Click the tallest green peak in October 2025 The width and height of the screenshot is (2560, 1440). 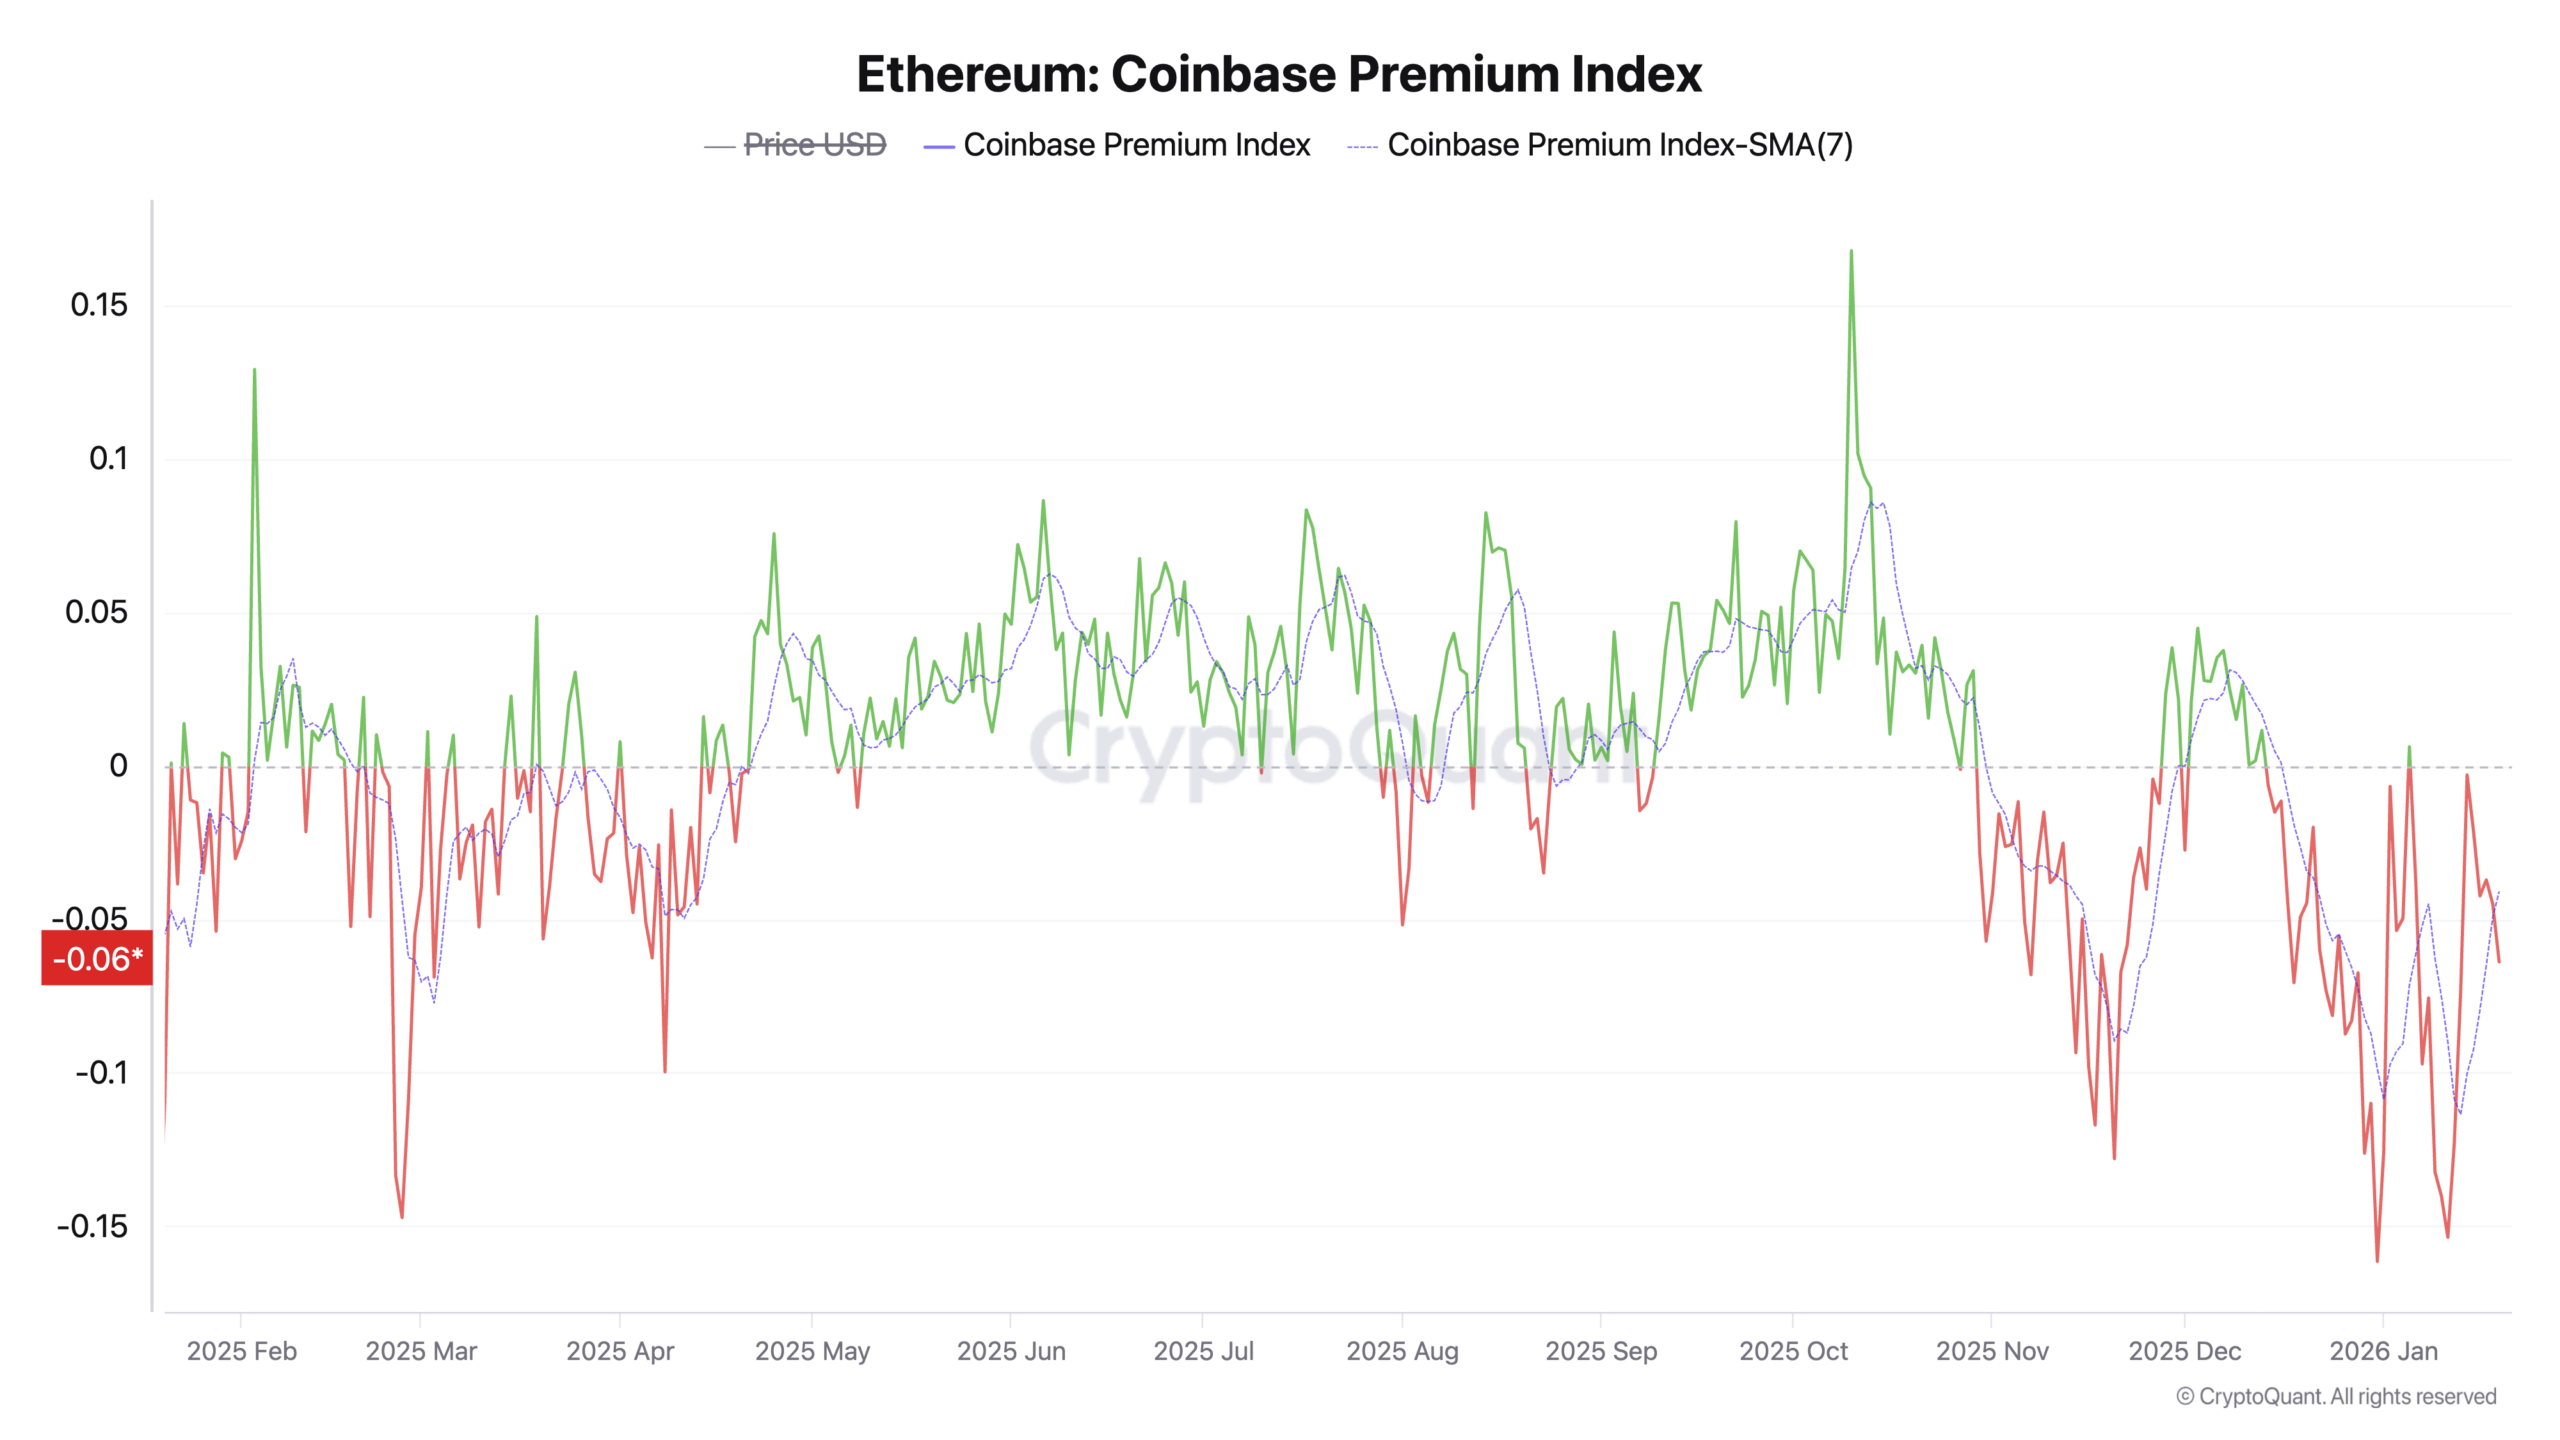coord(1851,252)
